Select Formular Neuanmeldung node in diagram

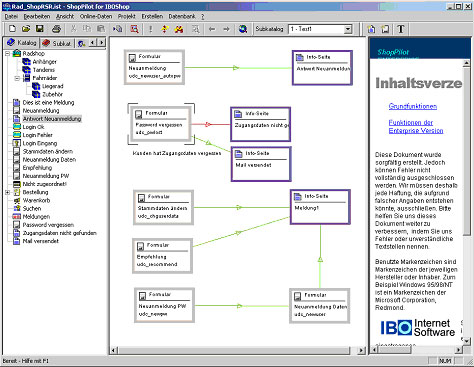pos(155,67)
